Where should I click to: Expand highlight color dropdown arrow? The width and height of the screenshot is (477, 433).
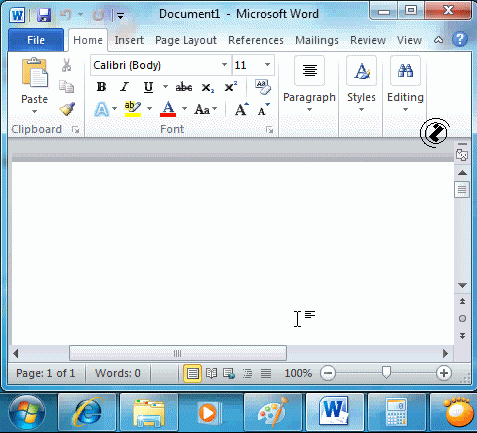pos(149,109)
